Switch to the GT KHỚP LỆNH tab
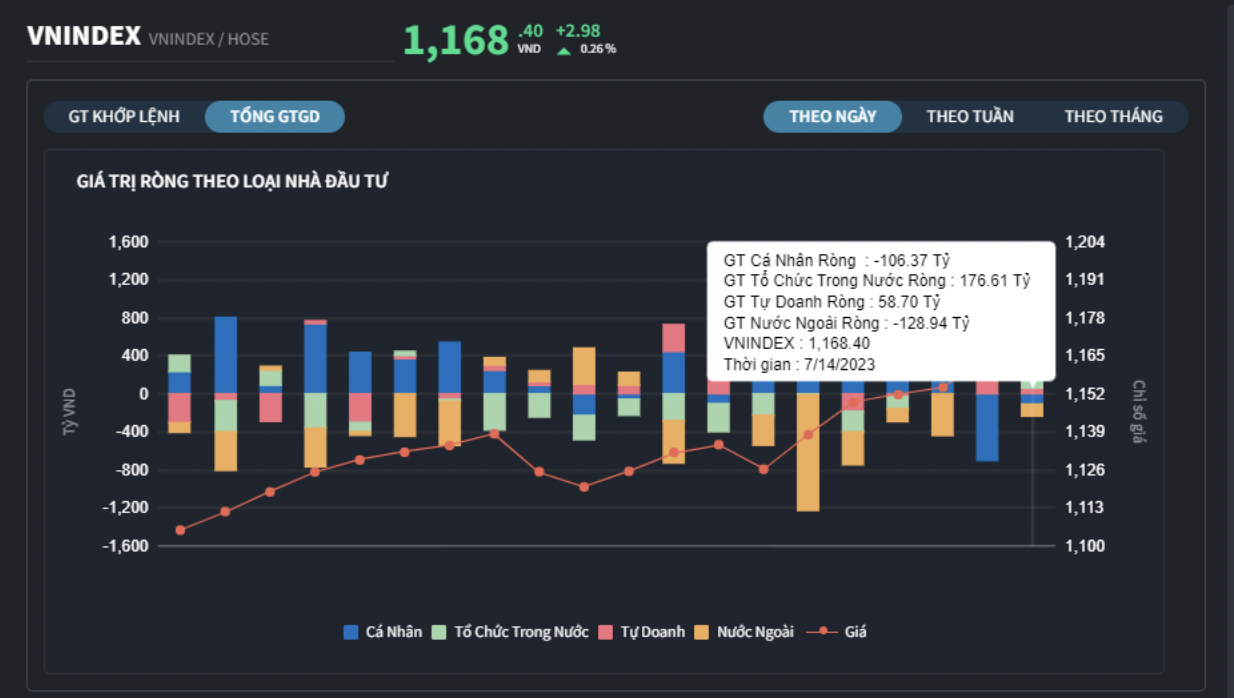 124,117
